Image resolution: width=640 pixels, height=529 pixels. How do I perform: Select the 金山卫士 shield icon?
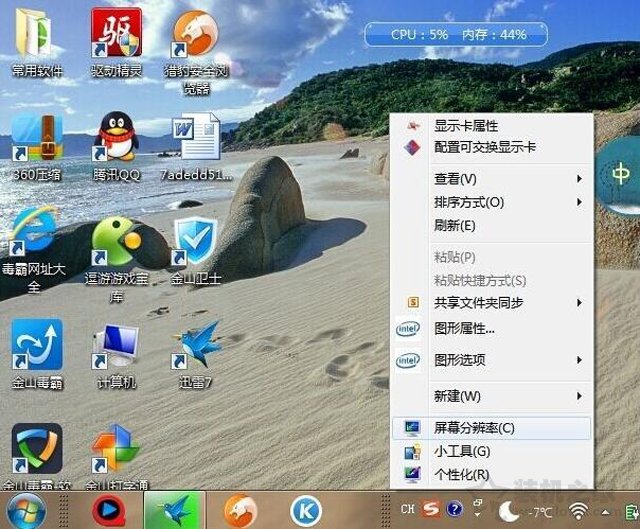196,242
